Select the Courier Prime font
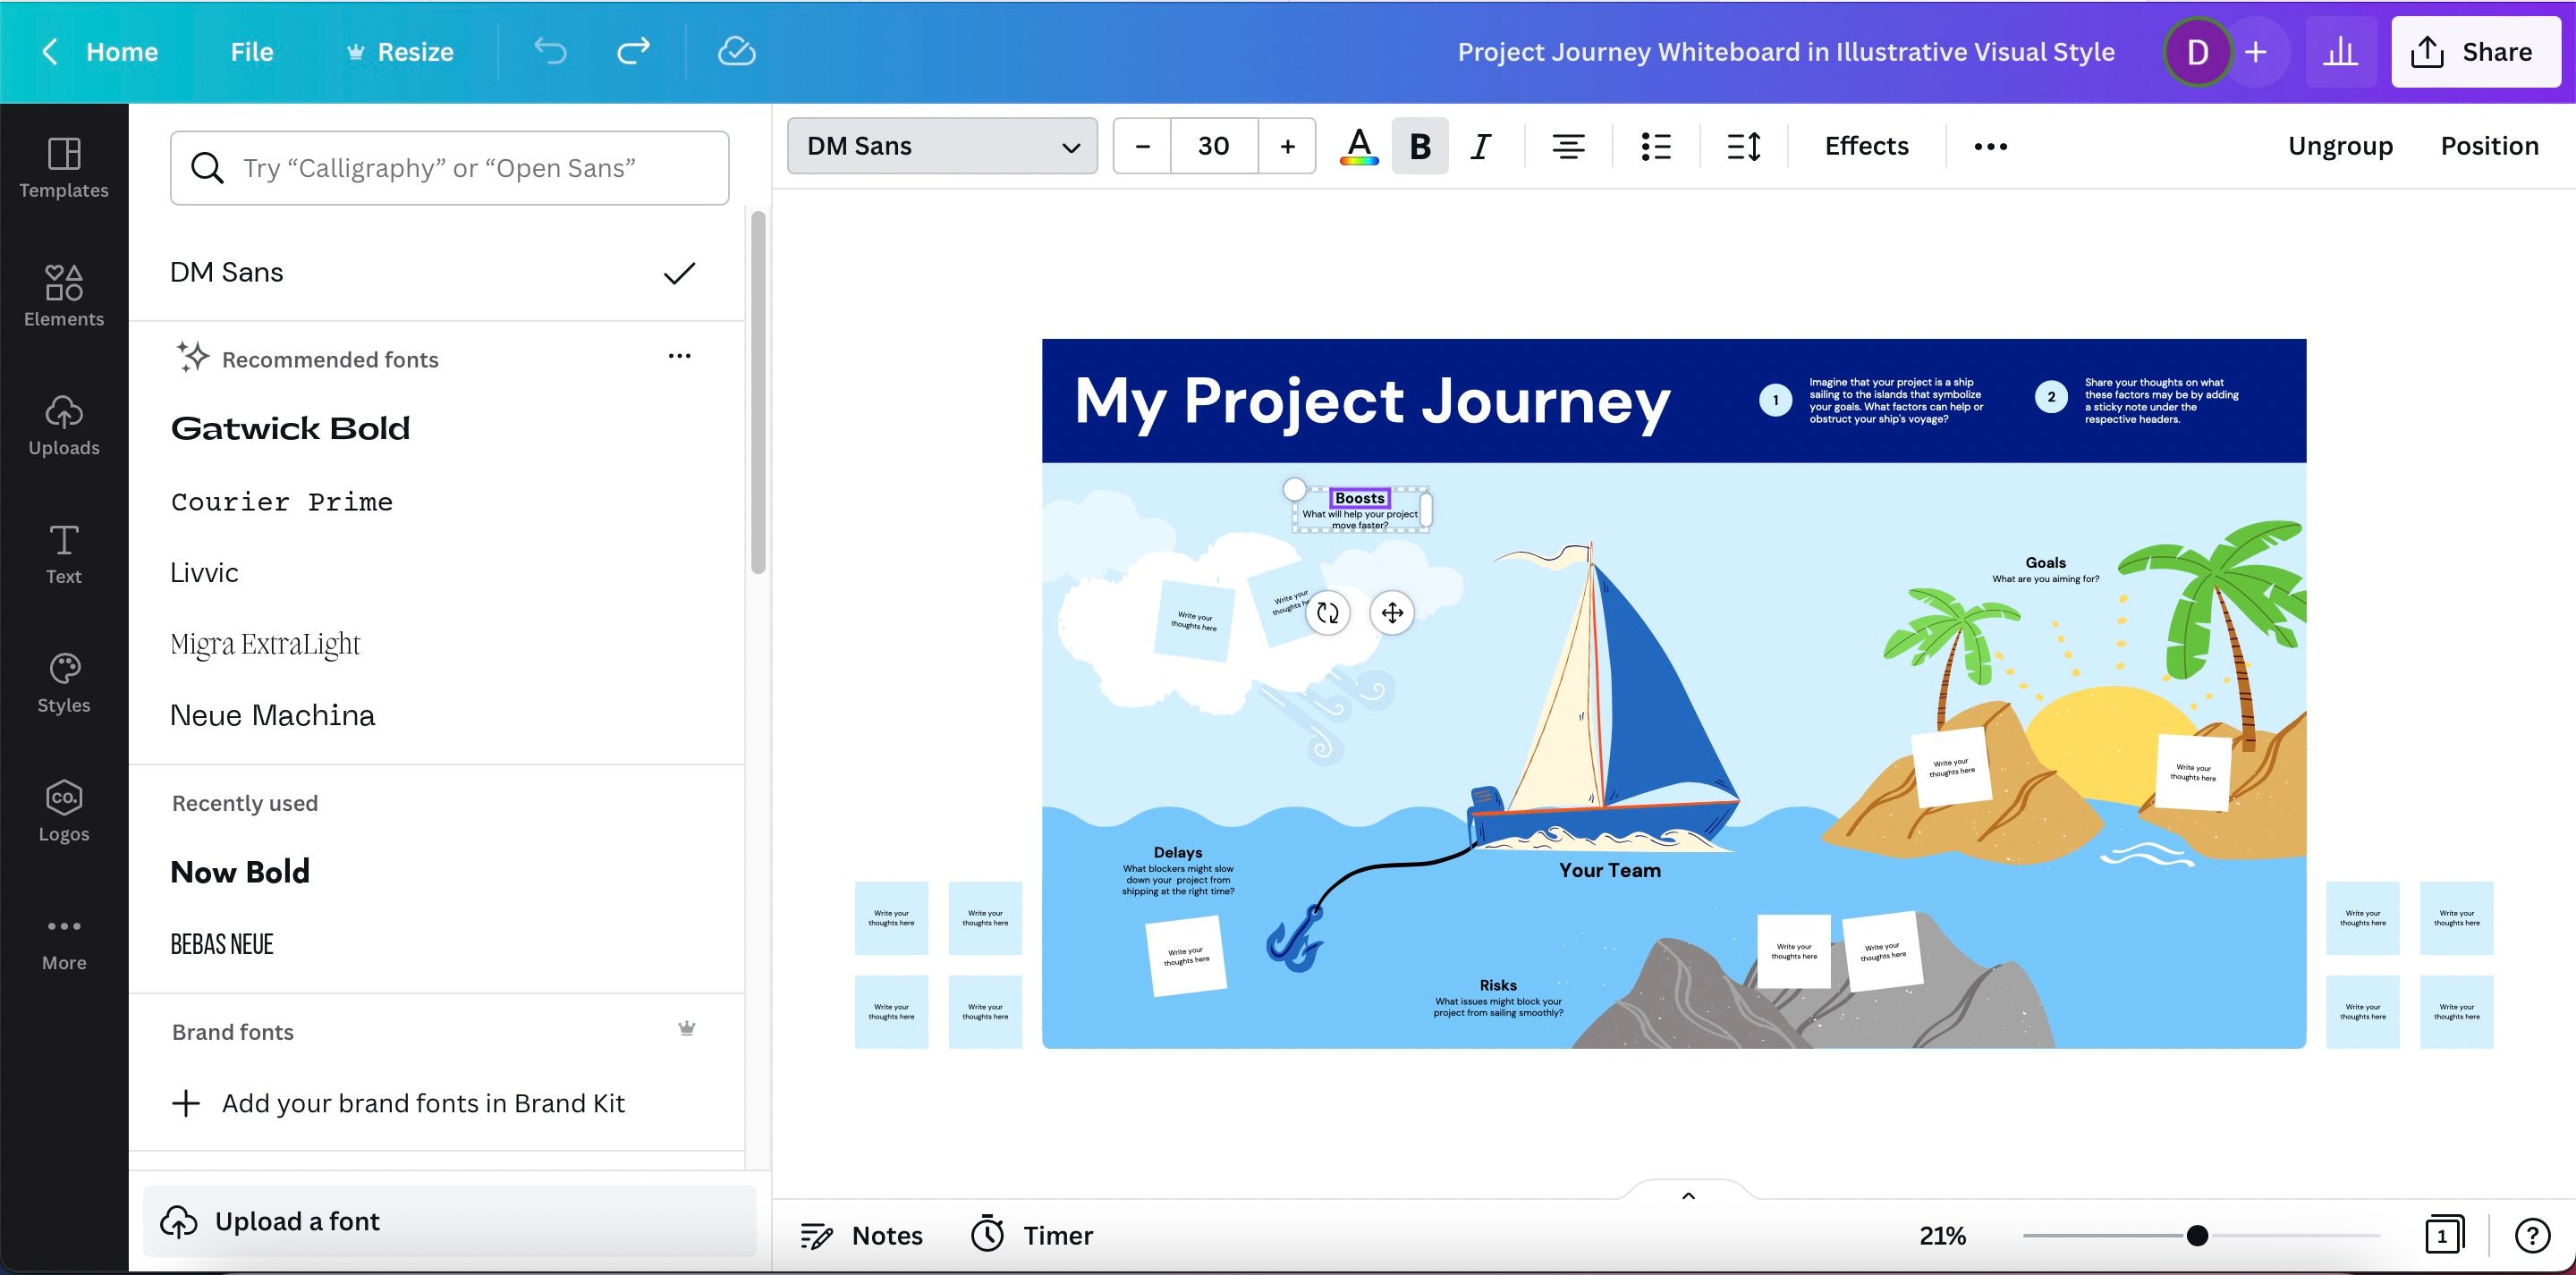The image size is (2576, 1275). click(x=281, y=501)
